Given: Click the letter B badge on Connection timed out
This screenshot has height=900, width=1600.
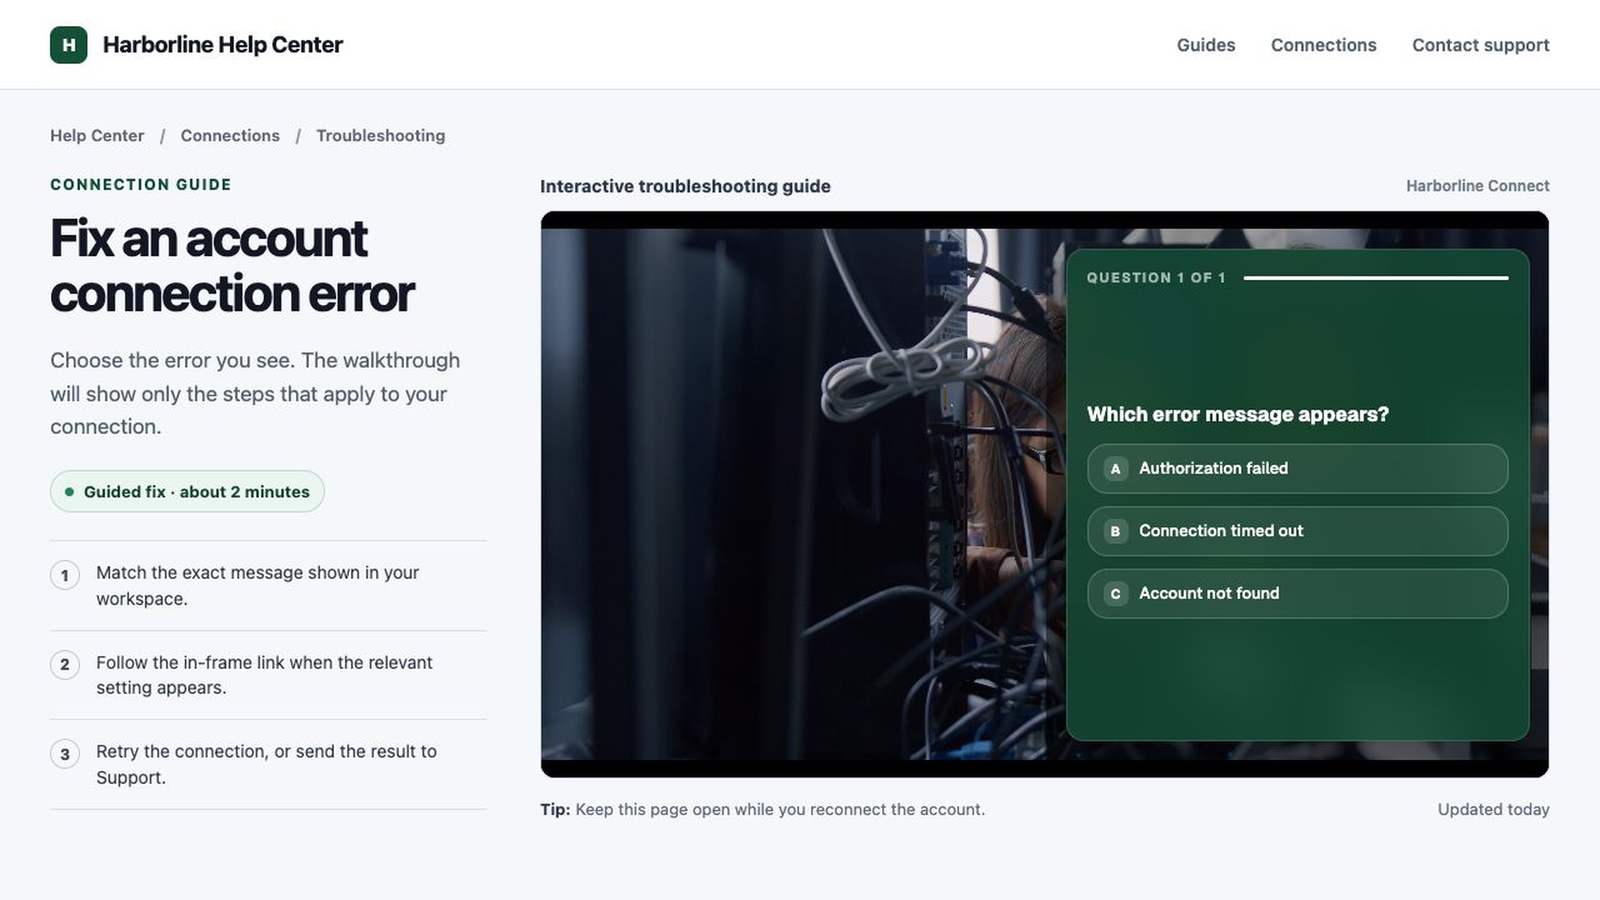Looking at the screenshot, I should pos(1116,531).
